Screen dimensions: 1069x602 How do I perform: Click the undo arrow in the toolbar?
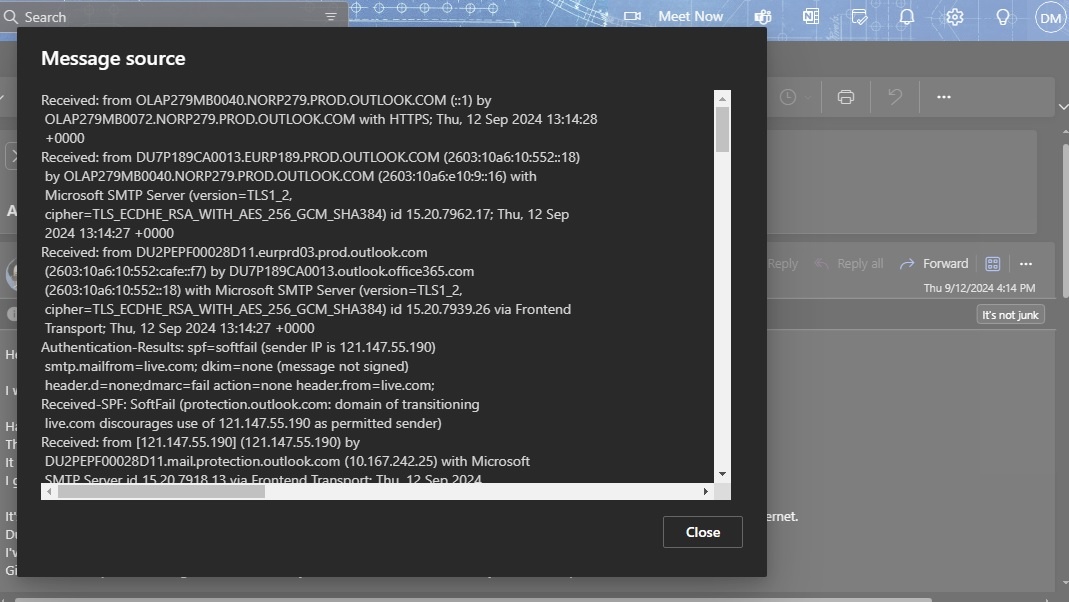tap(894, 97)
